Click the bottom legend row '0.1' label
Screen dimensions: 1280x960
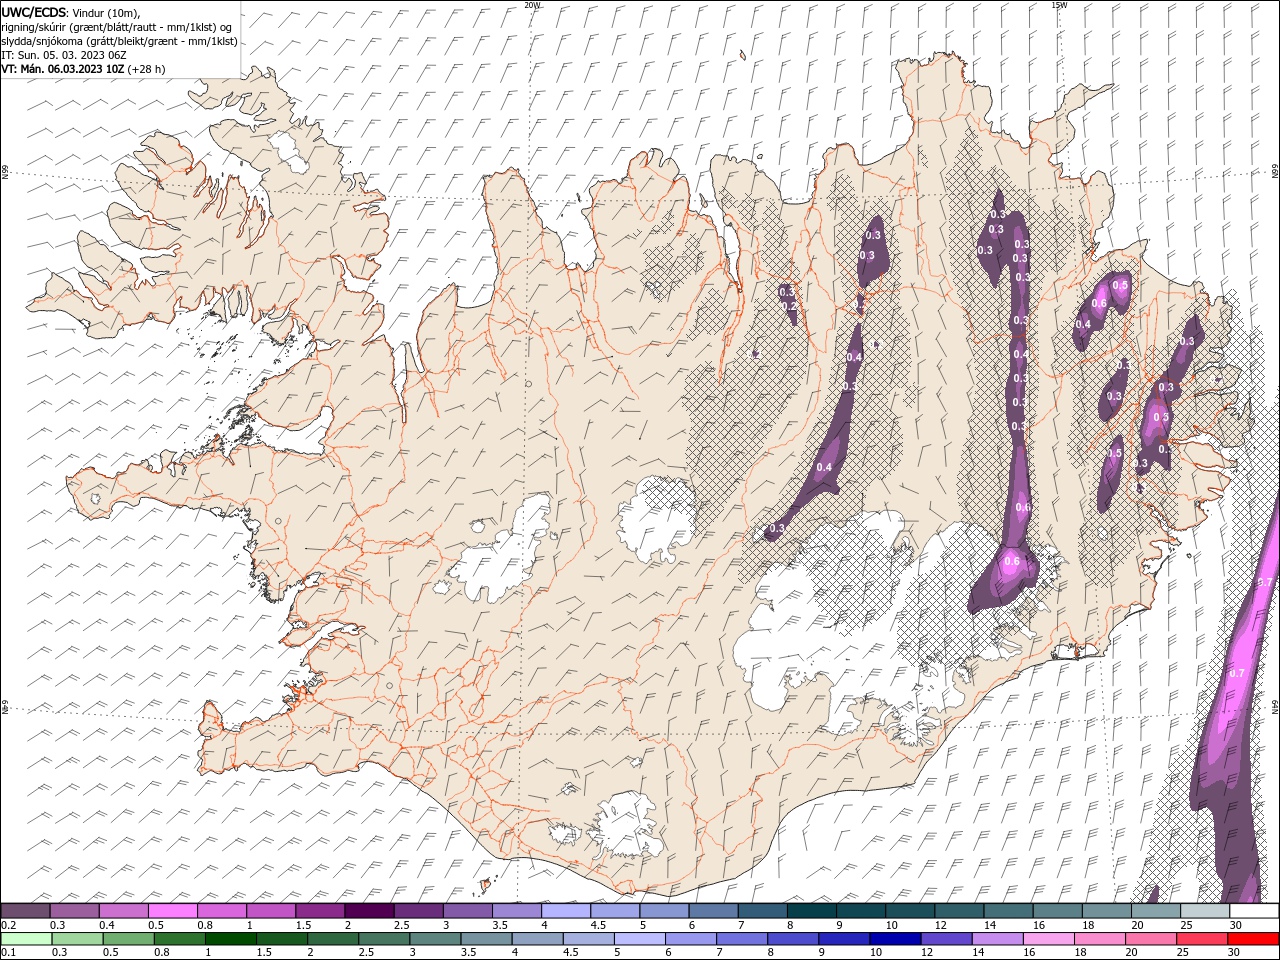(x=9, y=953)
